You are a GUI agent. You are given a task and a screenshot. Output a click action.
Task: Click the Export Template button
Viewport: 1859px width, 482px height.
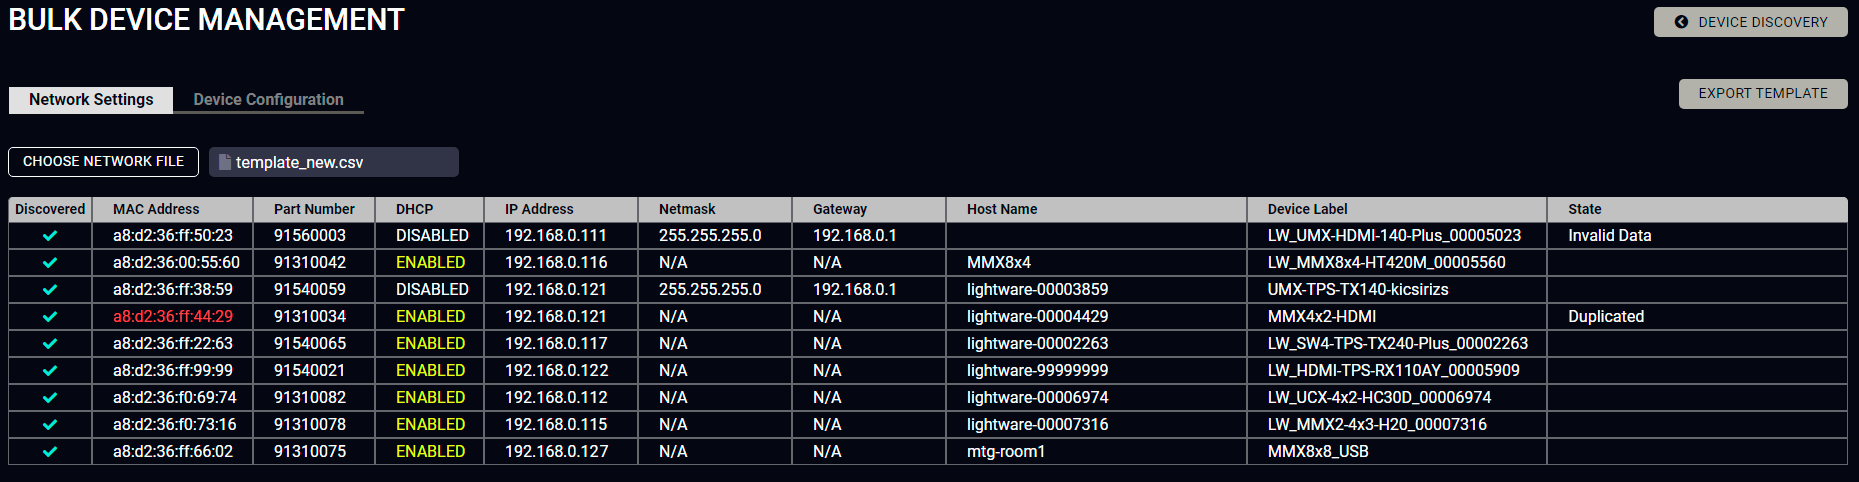click(1762, 94)
